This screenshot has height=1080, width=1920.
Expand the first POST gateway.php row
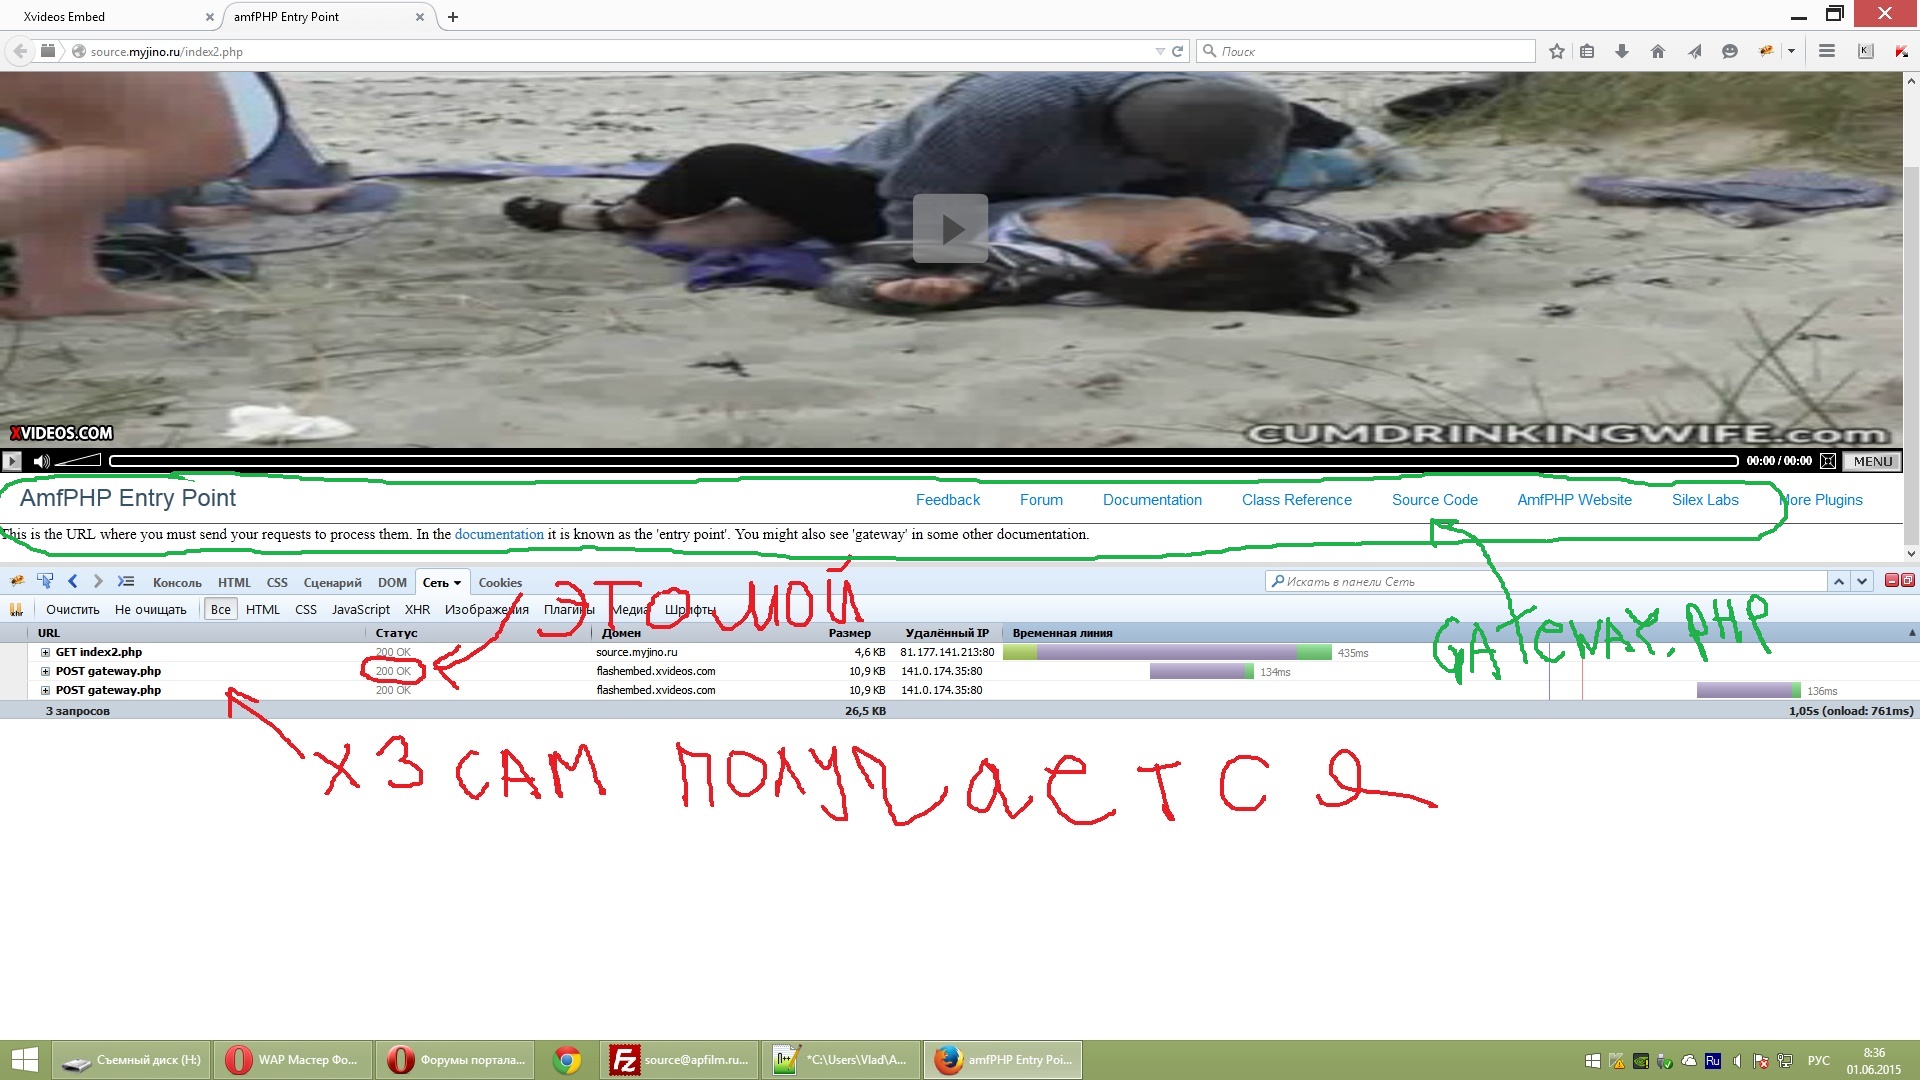45,671
